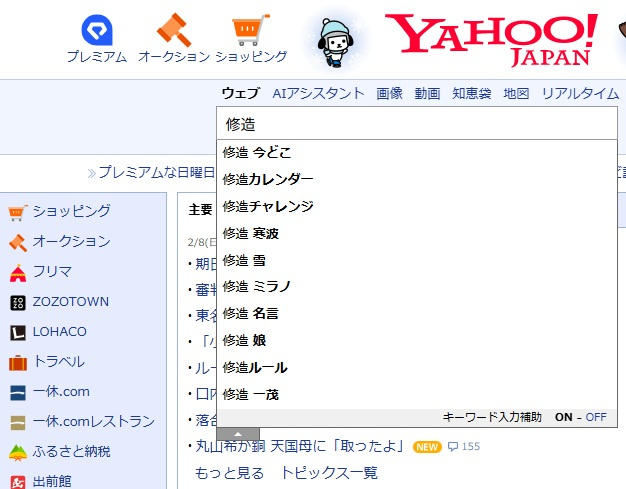This screenshot has width=626, height=489.
Task: Open トピックス一覧 link
Action: point(329,472)
